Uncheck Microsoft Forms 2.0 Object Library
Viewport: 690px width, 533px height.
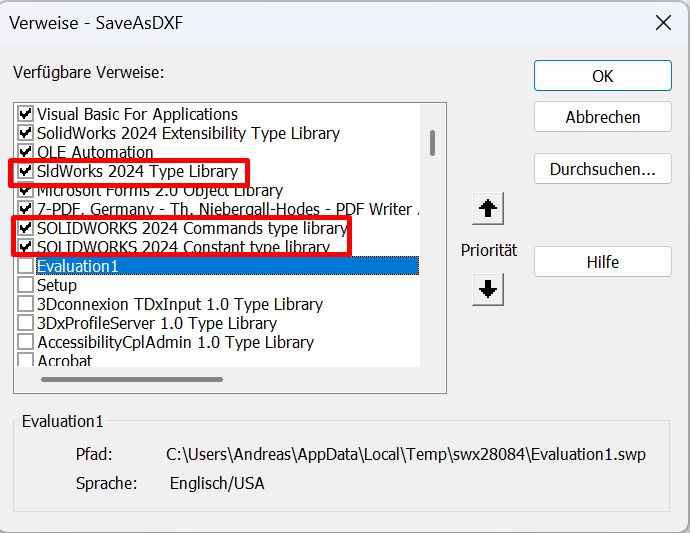[25, 190]
